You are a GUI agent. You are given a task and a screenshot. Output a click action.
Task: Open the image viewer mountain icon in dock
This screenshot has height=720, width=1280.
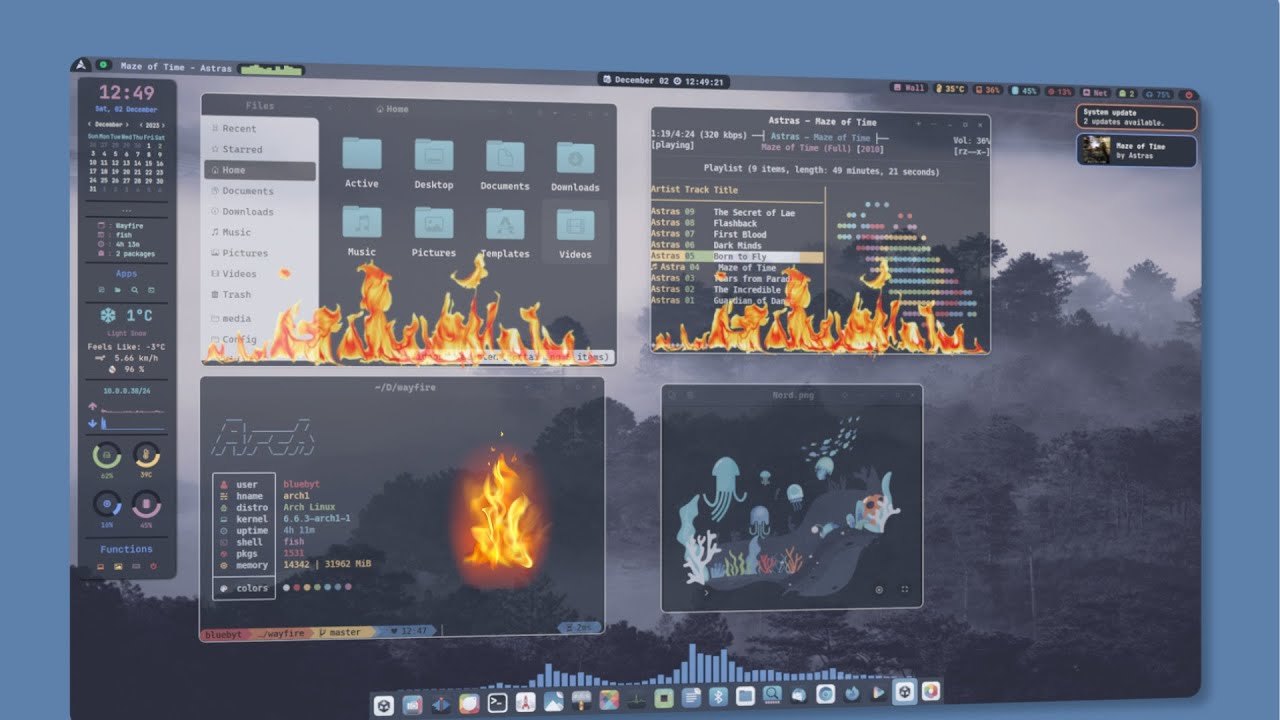coord(553,702)
